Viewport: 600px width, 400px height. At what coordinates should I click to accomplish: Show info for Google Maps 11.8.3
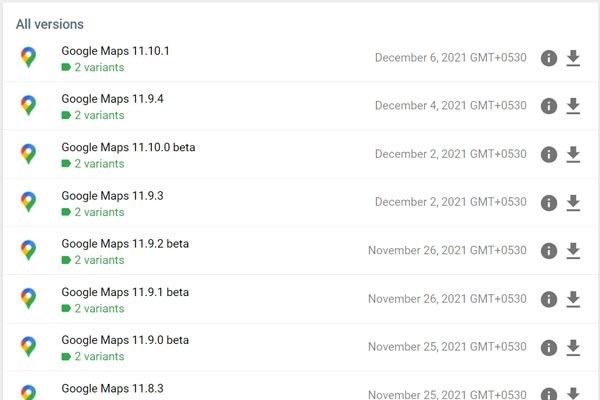549,394
